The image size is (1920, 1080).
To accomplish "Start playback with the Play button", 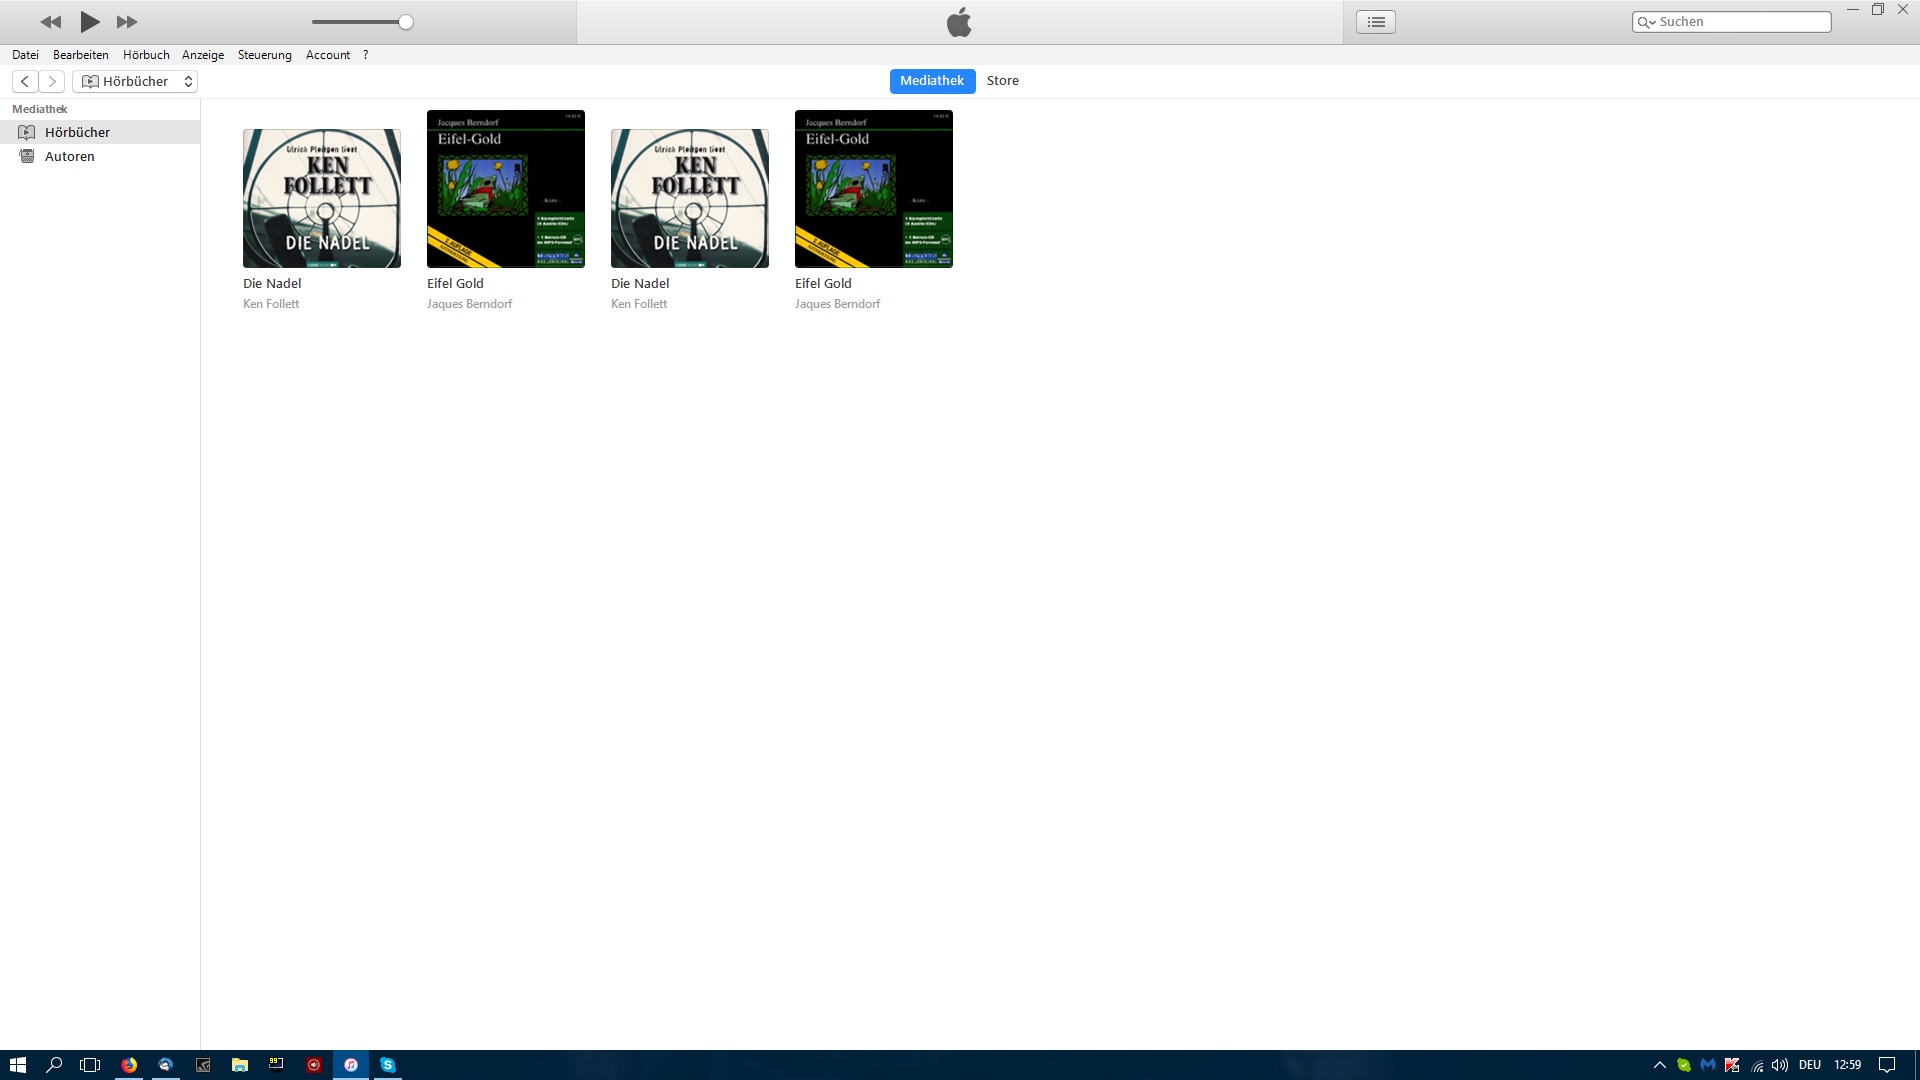I will click(x=89, y=22).
